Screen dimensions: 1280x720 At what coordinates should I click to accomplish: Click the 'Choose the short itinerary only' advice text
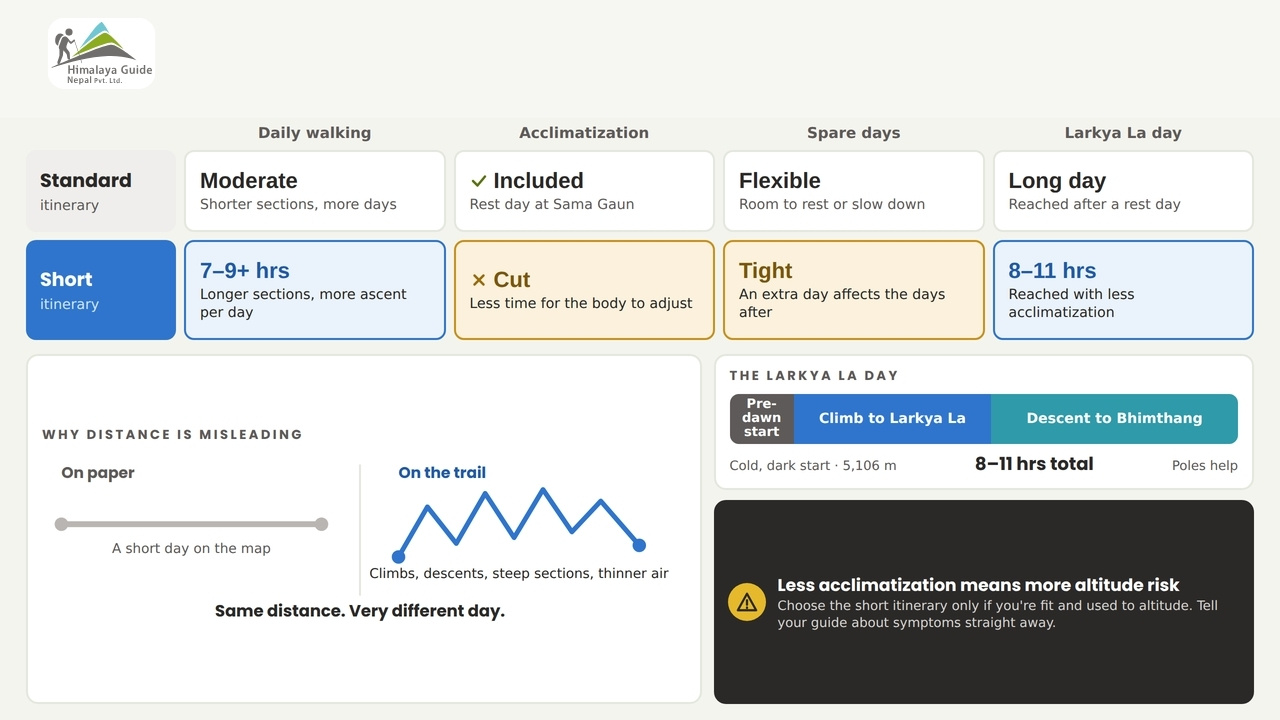[x=997, y=614]
